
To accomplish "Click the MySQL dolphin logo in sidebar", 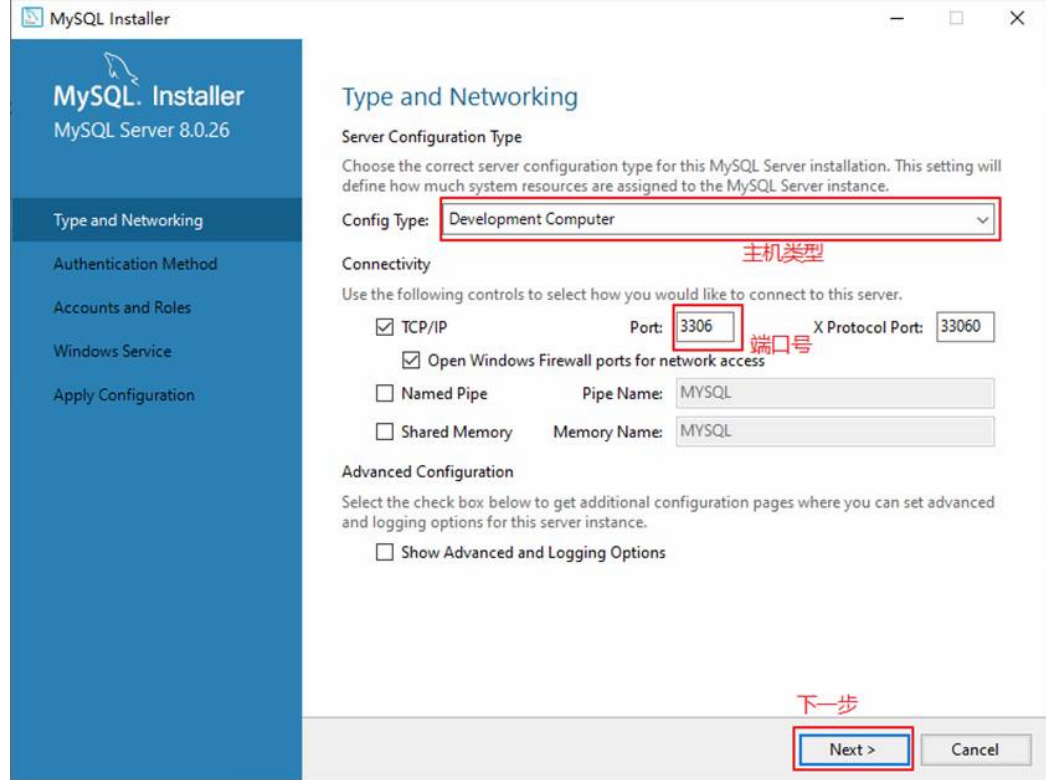I will [x=120, y=69].
